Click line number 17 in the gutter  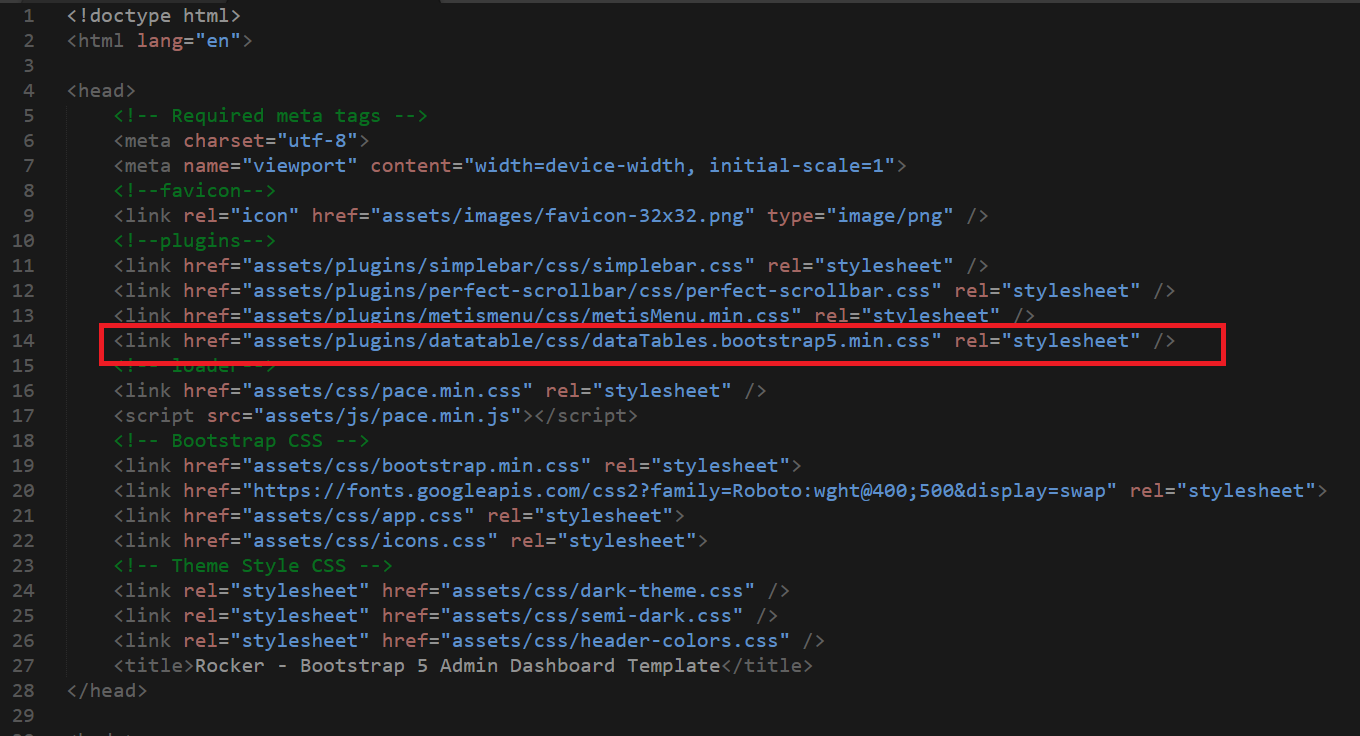pyautogui.click(x=23, y=416)
